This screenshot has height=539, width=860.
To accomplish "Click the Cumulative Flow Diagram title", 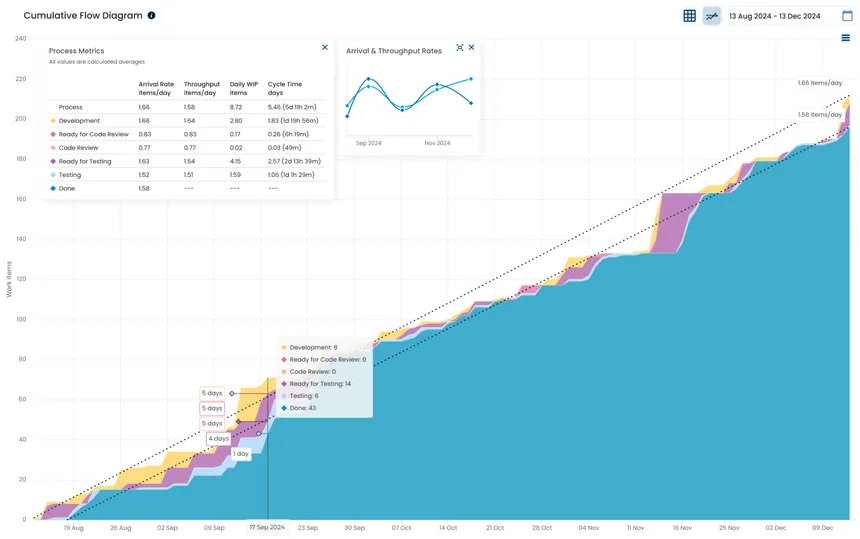I will pos(83,15).
